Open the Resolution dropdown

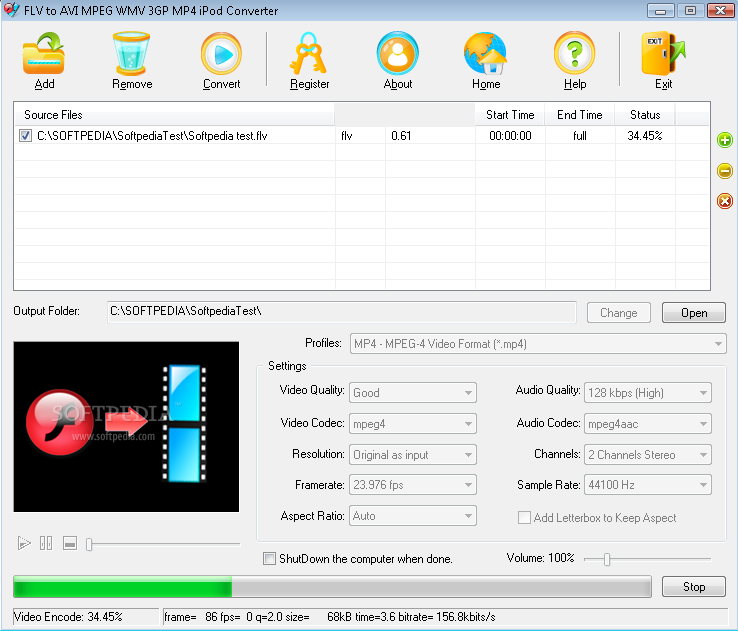click(x=413, y=455)
